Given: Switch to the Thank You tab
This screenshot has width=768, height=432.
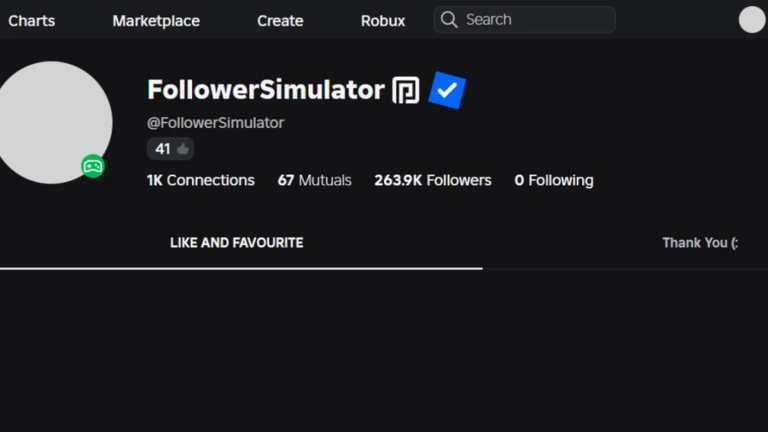Looking at the screenshot, I should click(x=700, y=242).
